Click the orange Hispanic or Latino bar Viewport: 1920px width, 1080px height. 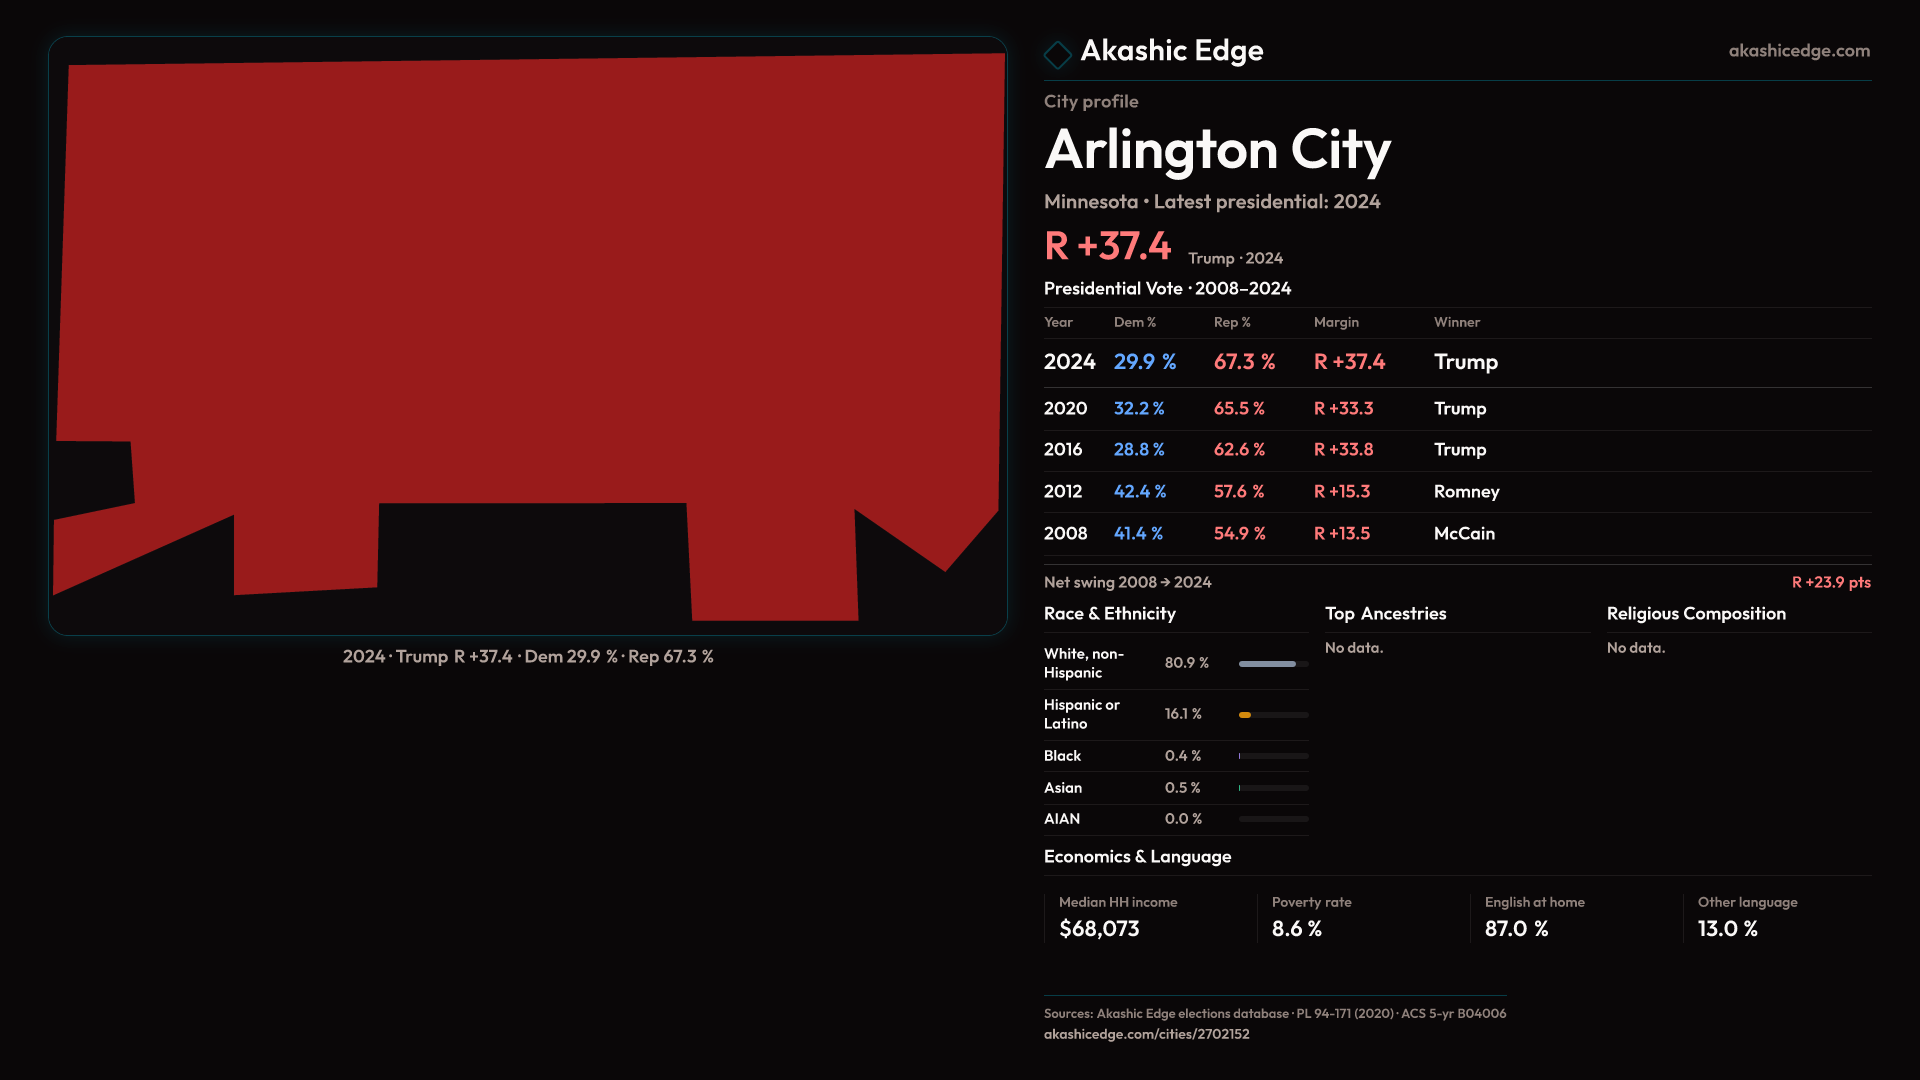tap(1246, 715)
